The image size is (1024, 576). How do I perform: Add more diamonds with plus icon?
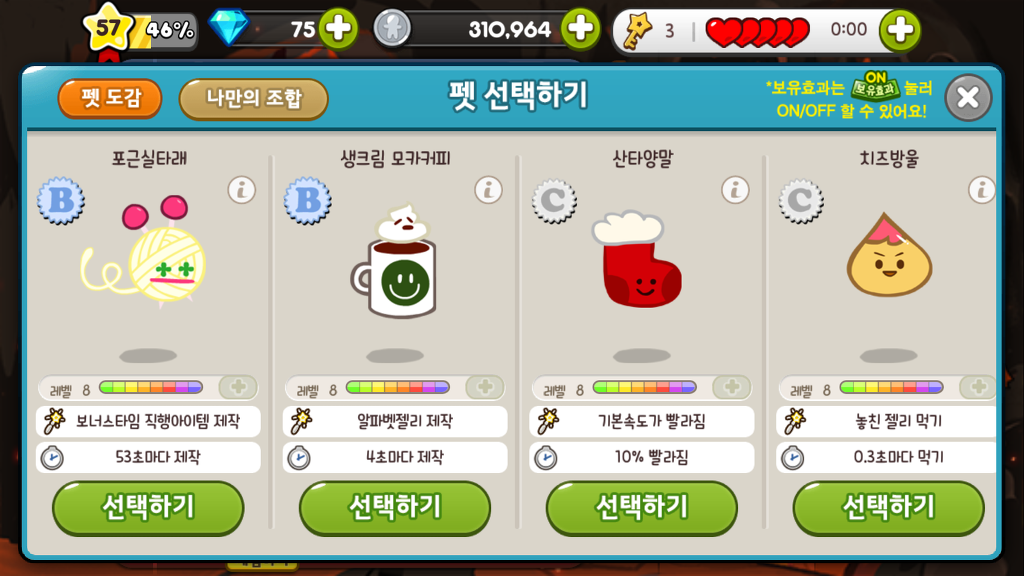pyautogui.click(x=338, y=29)
